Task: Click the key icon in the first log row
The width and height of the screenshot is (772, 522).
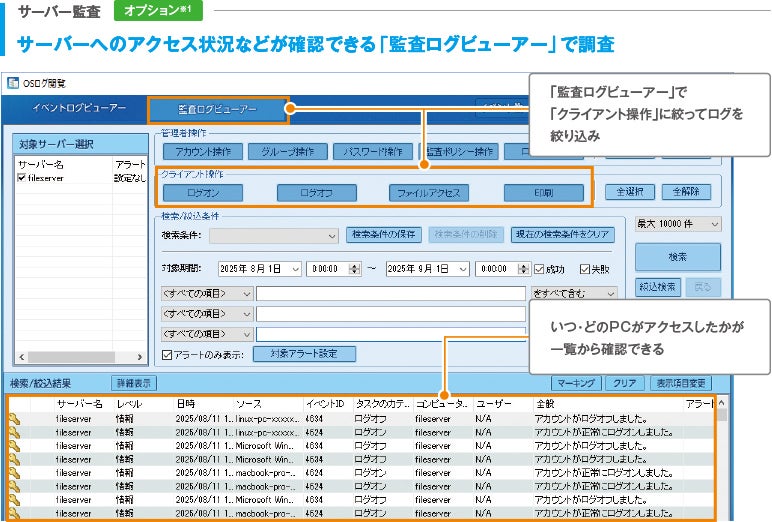Action: pos(14,419)
